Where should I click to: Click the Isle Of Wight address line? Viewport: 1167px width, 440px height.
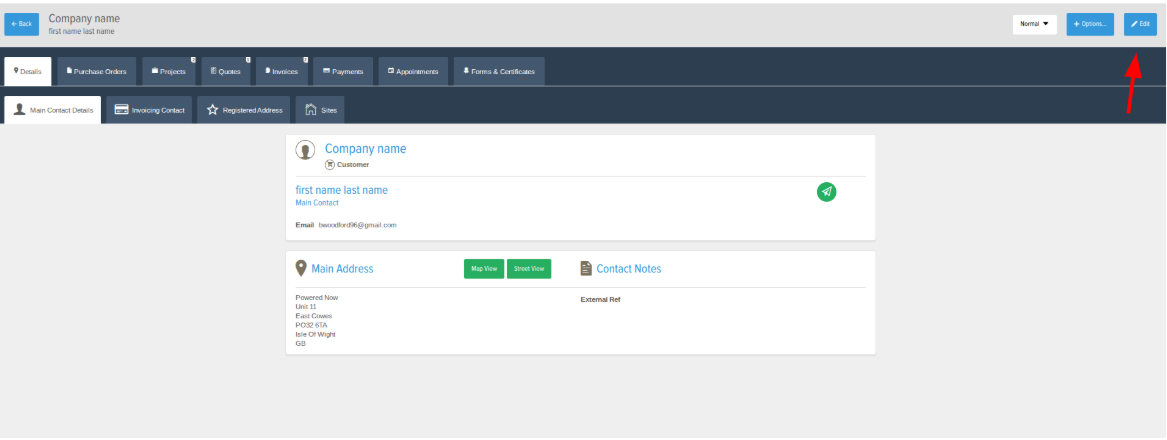(x=316, y=335)
